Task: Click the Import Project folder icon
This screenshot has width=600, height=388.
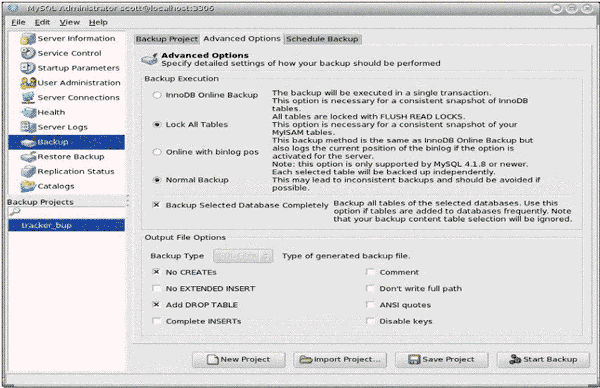Action: pos(305,360)
